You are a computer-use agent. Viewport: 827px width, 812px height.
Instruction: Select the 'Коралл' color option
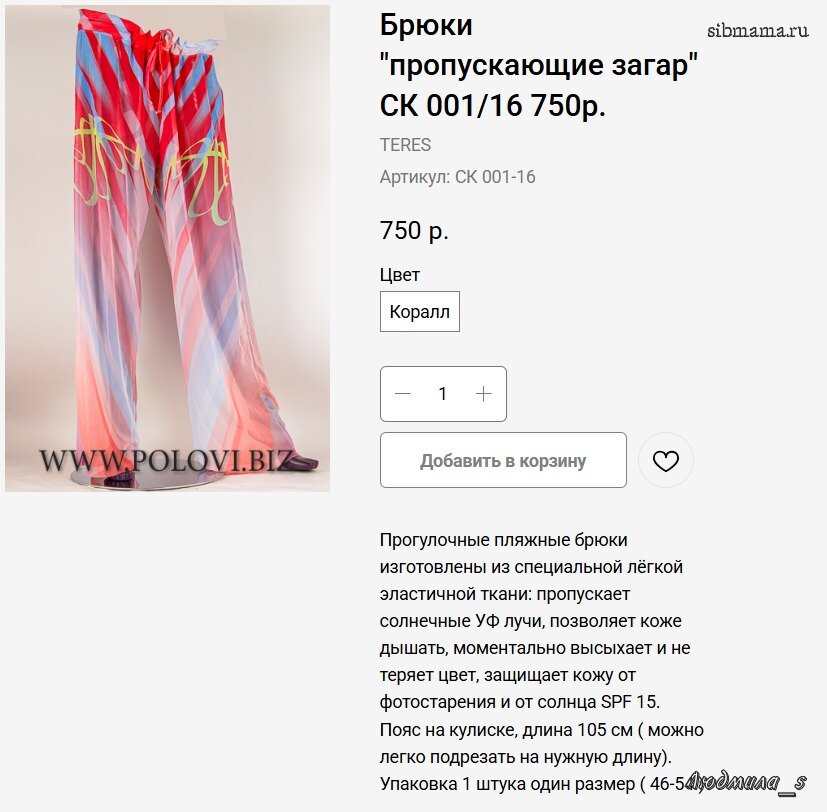click(420, 312)
